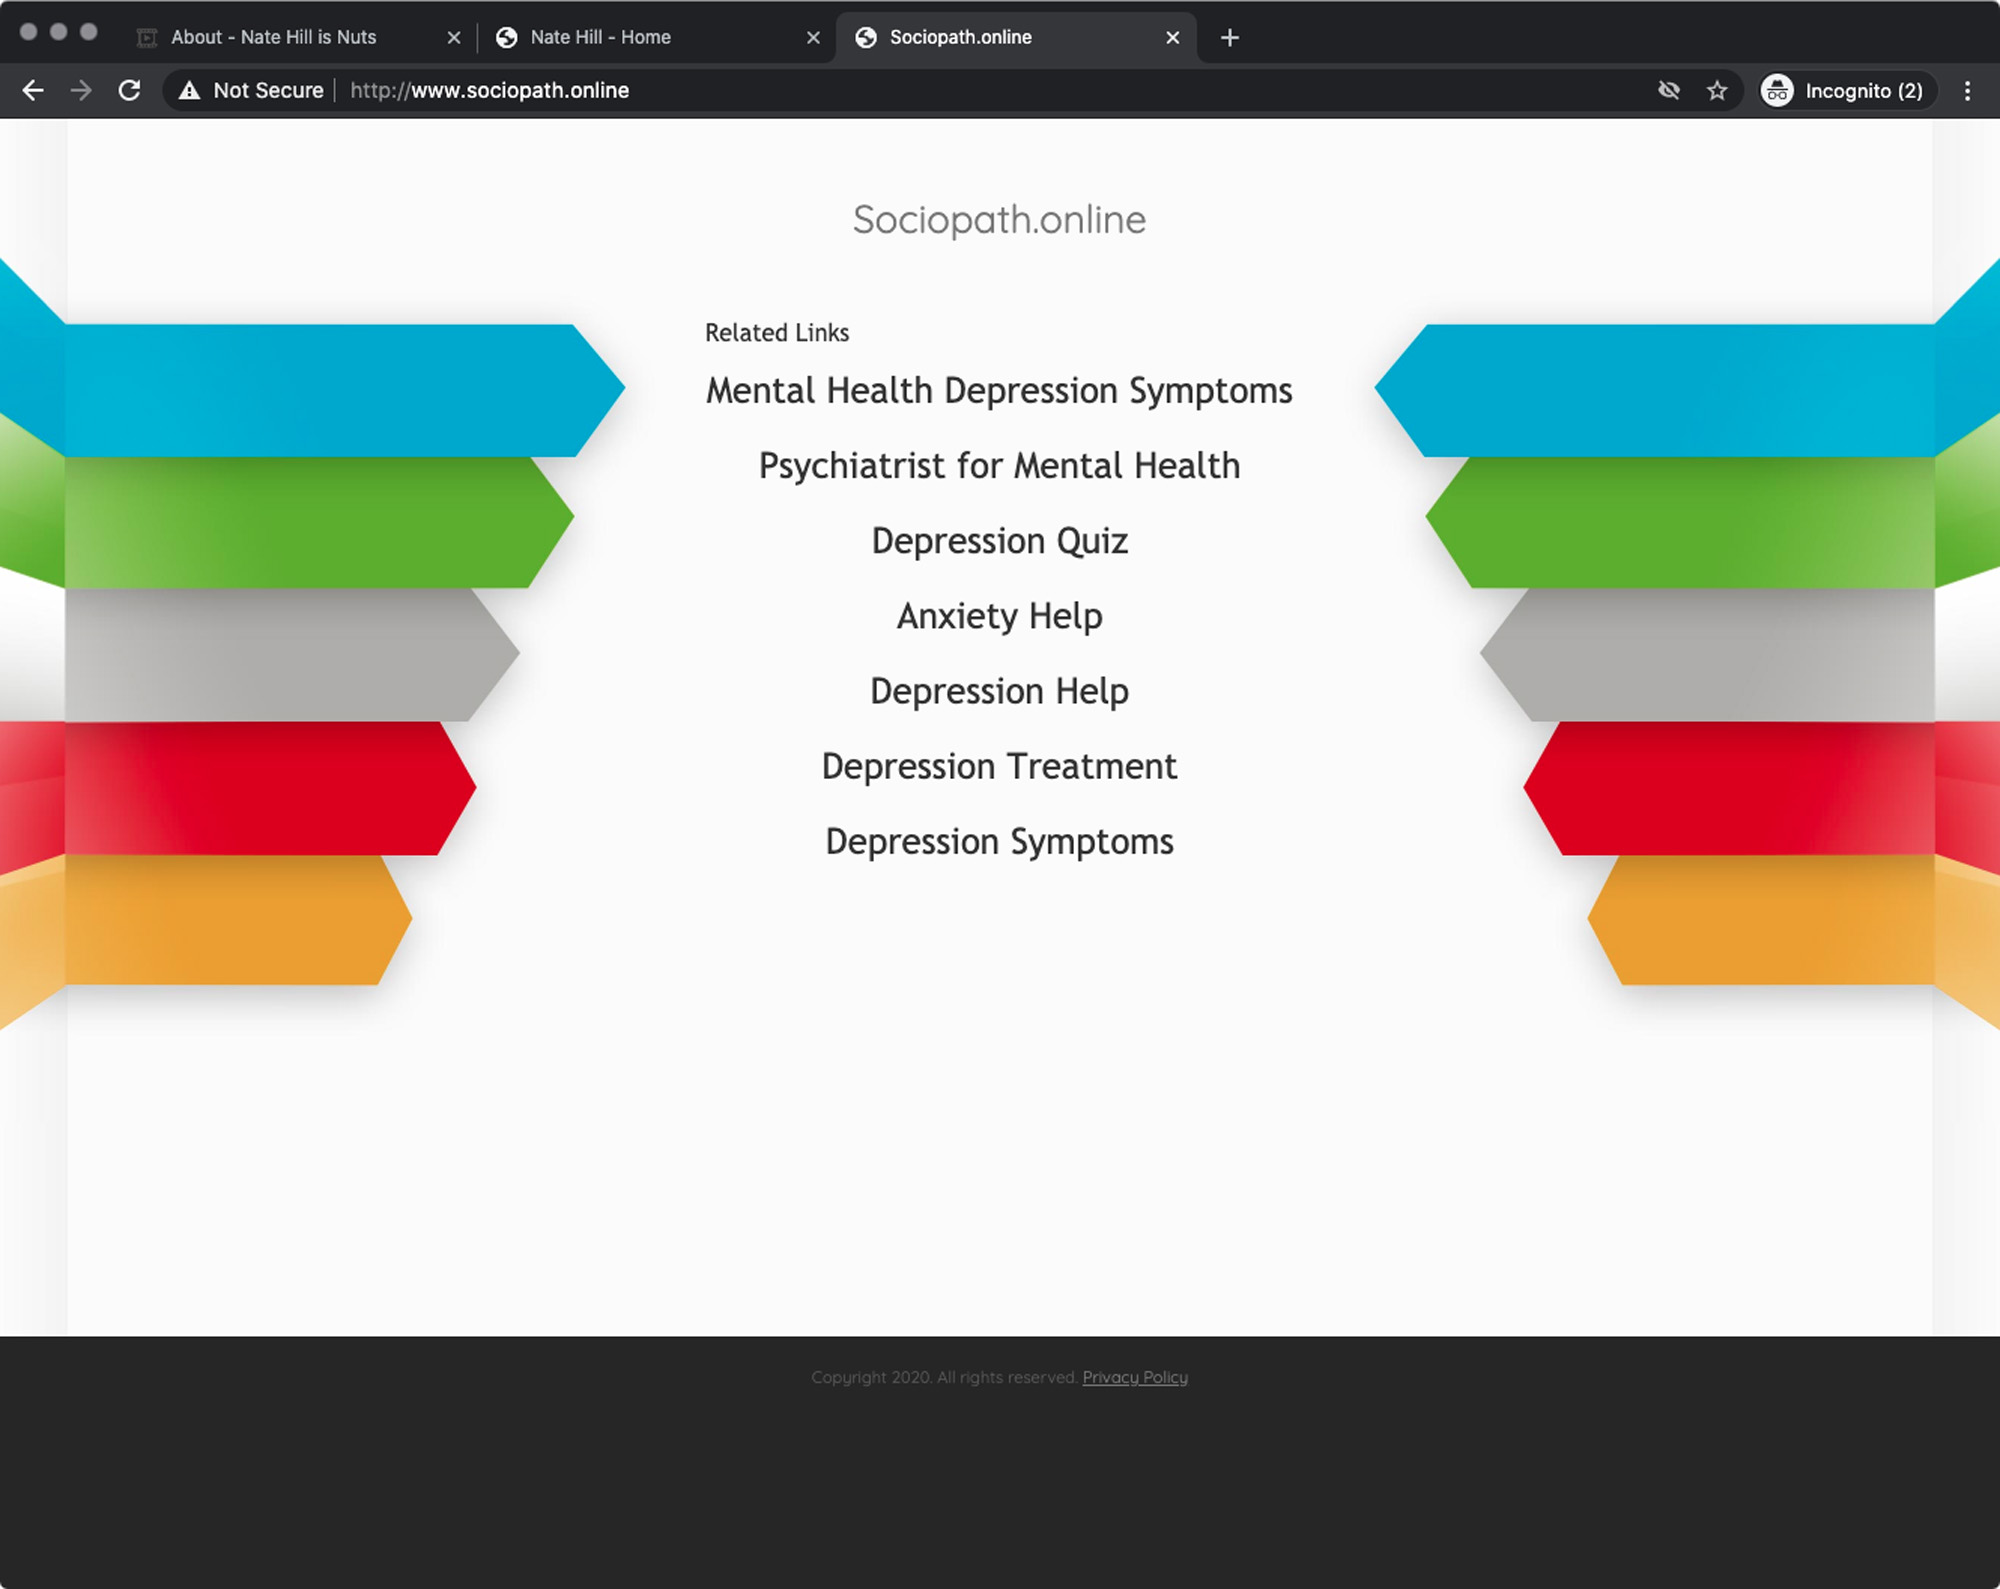Close the Nate Hill - Home tab
2000x1589 pixels.
click(813, 38)
